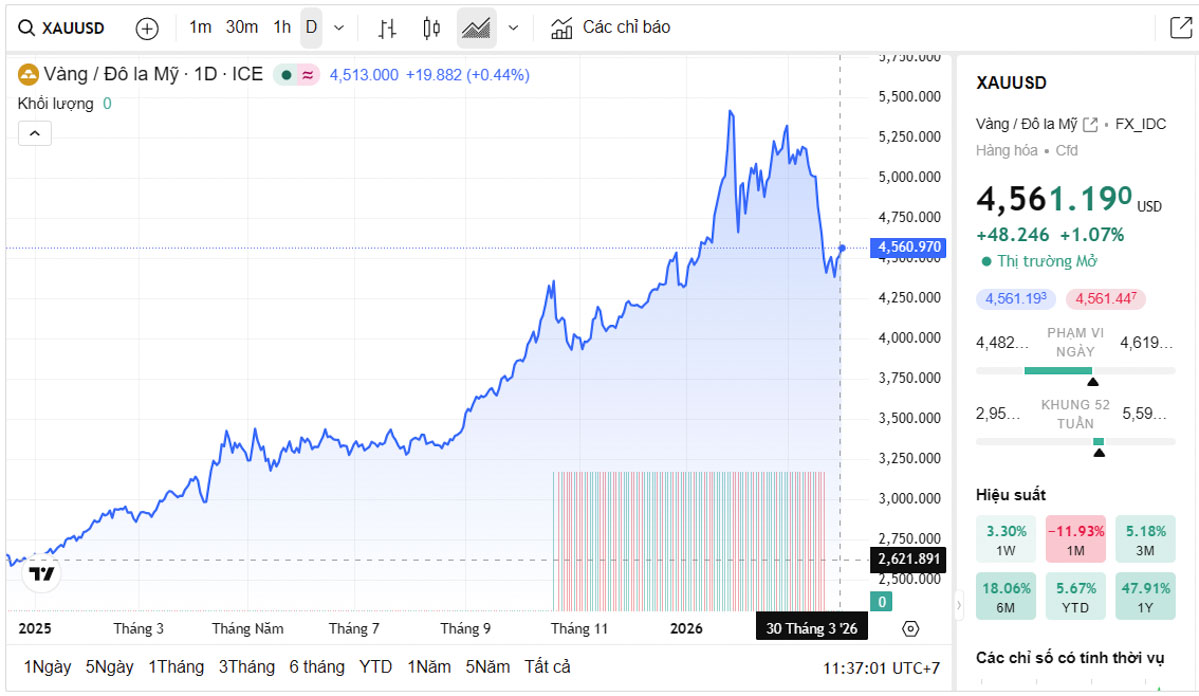
Task: Switch to the 30m interval
Action: point(242,28)
